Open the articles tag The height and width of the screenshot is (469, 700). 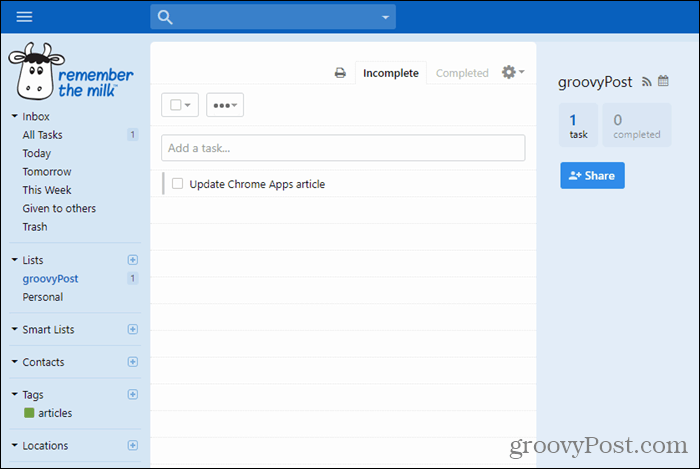point(55,413)
